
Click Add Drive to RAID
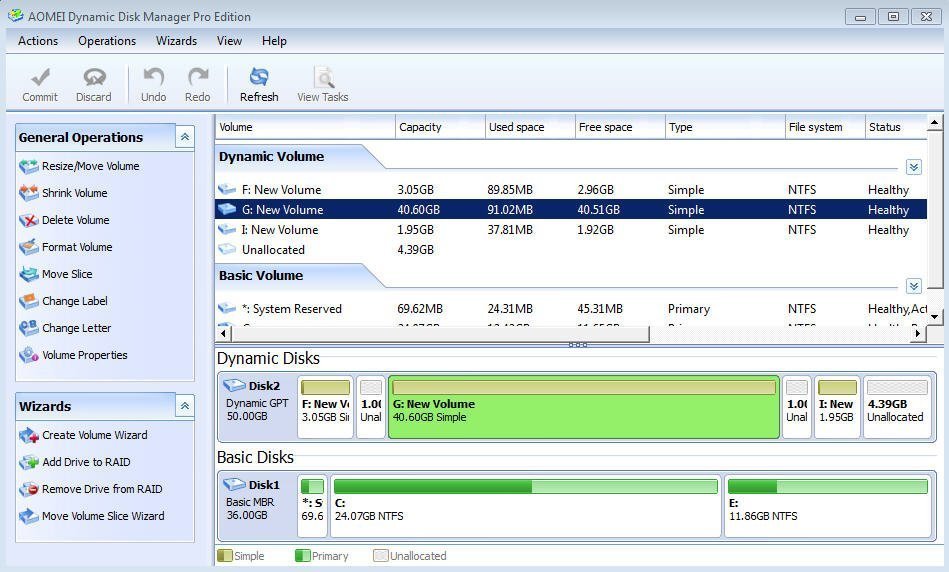pyautogui.click(x=74, y=462)
